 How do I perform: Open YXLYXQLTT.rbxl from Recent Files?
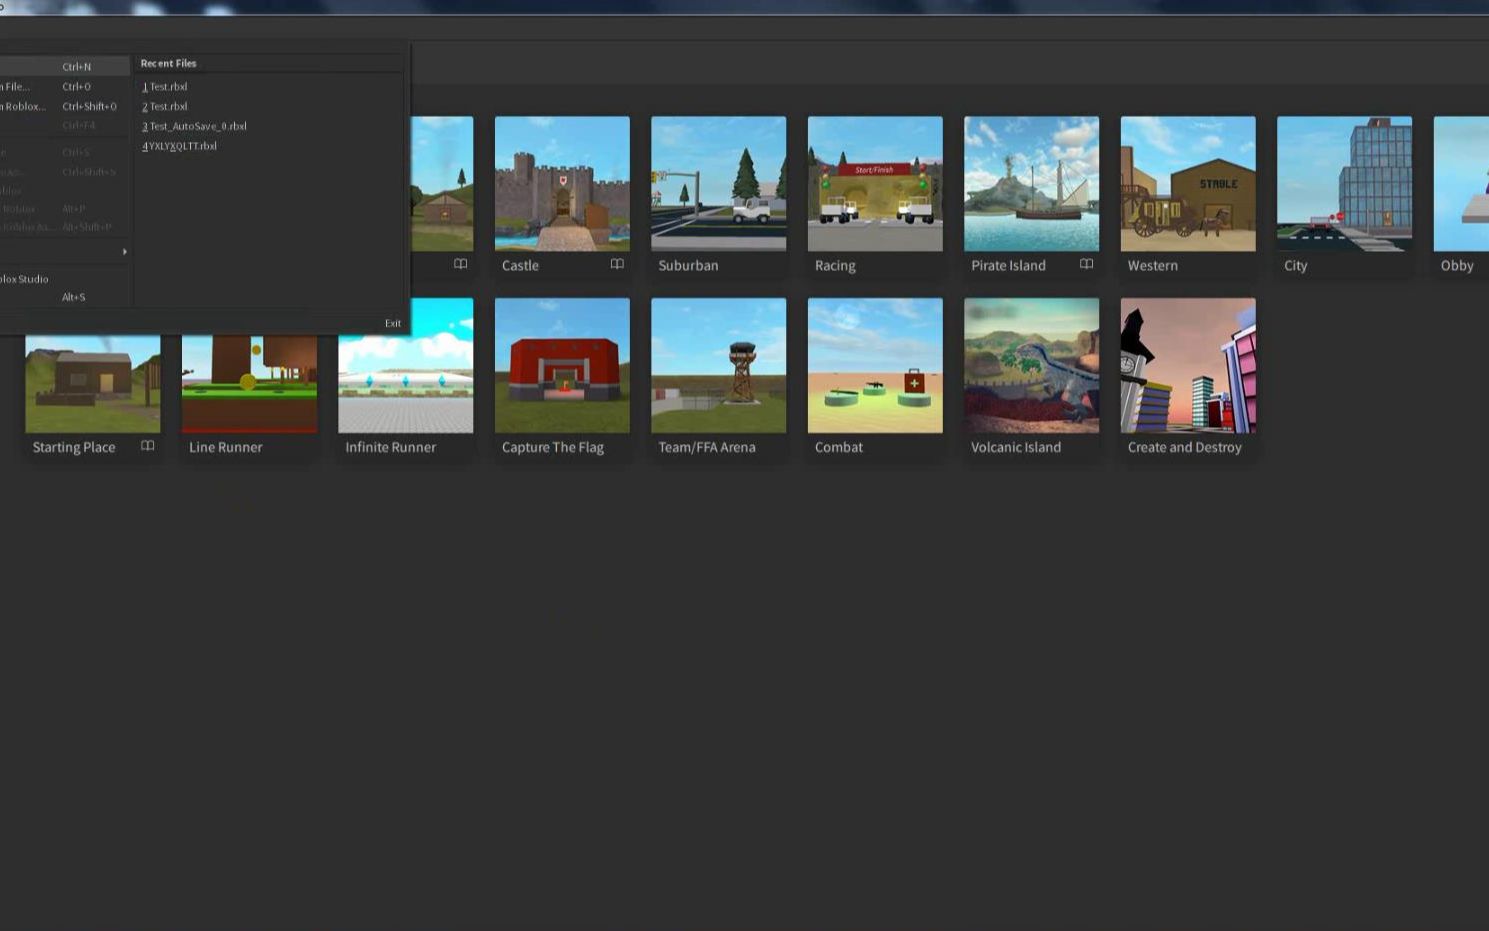180,145
